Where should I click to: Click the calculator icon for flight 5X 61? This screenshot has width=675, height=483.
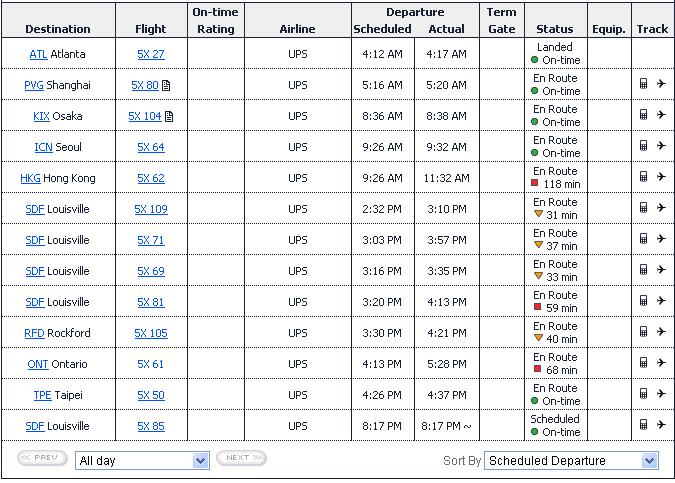pyautogui.click(x=643, y=362)
